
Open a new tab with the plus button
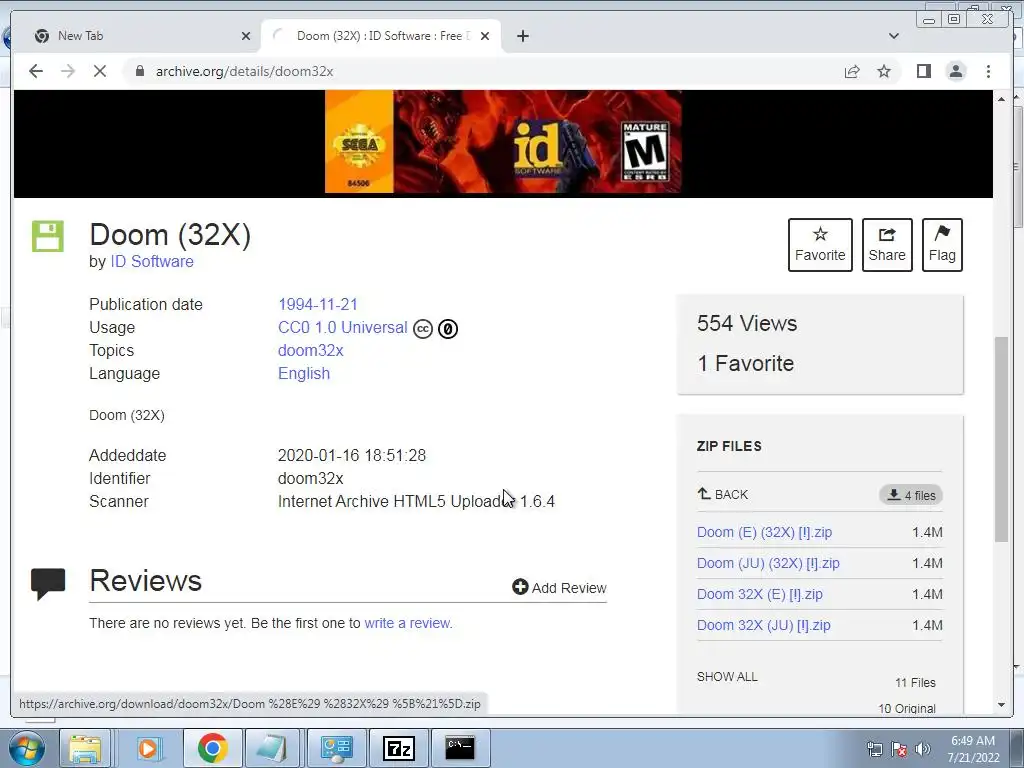click(522, 36)
